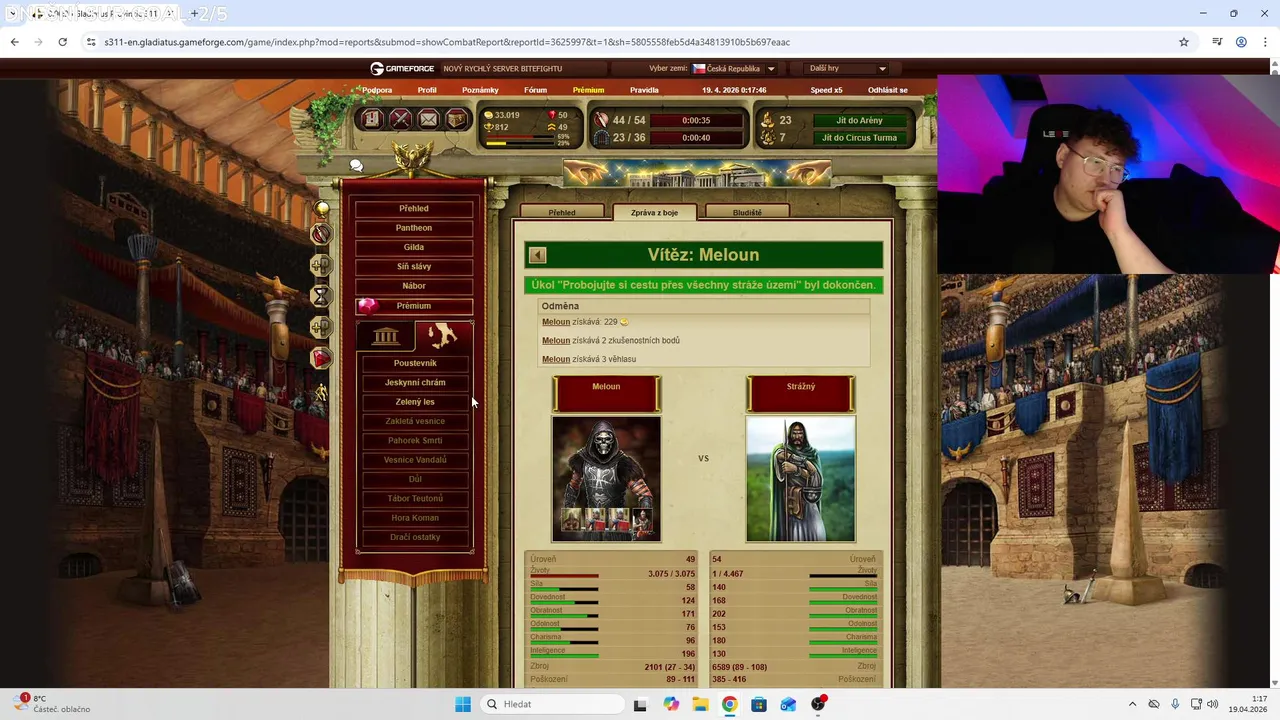Open Prémium button with the ruby
The height and width of the screenshot is (720, 1280).
[x=414, y=306]
